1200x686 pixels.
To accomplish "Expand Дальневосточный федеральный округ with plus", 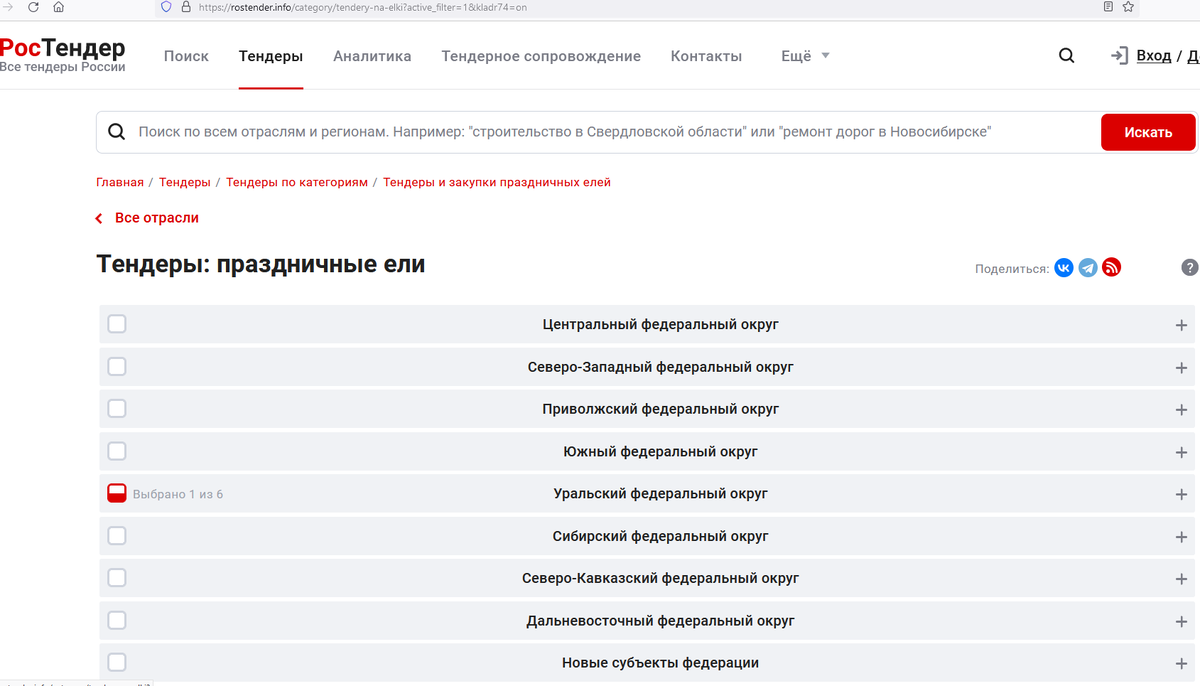I will click(1181, 621).
